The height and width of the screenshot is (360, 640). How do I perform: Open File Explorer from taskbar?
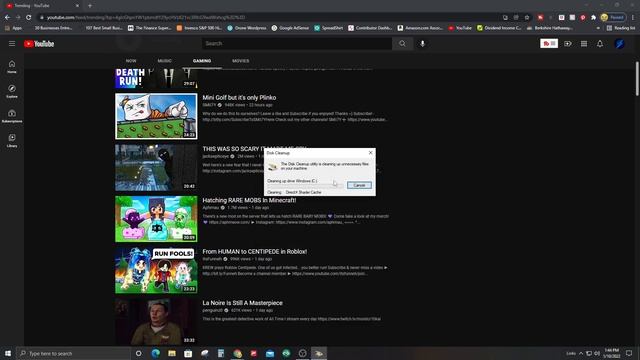click(172, 353)
